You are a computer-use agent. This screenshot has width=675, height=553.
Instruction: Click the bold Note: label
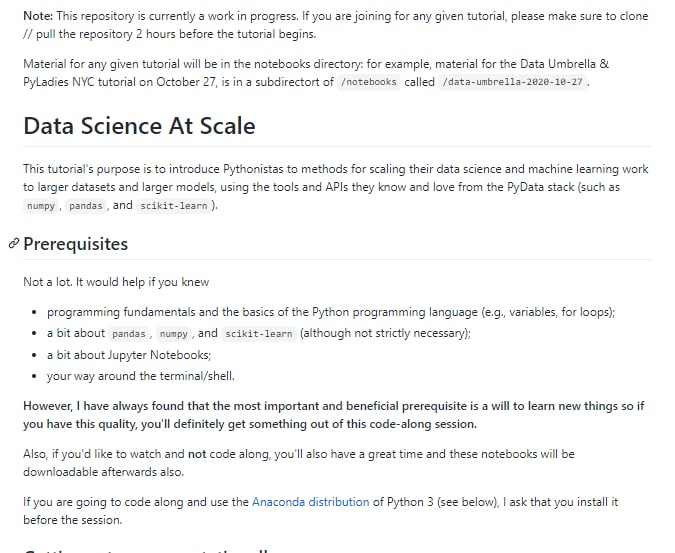[x=38, y=16]
